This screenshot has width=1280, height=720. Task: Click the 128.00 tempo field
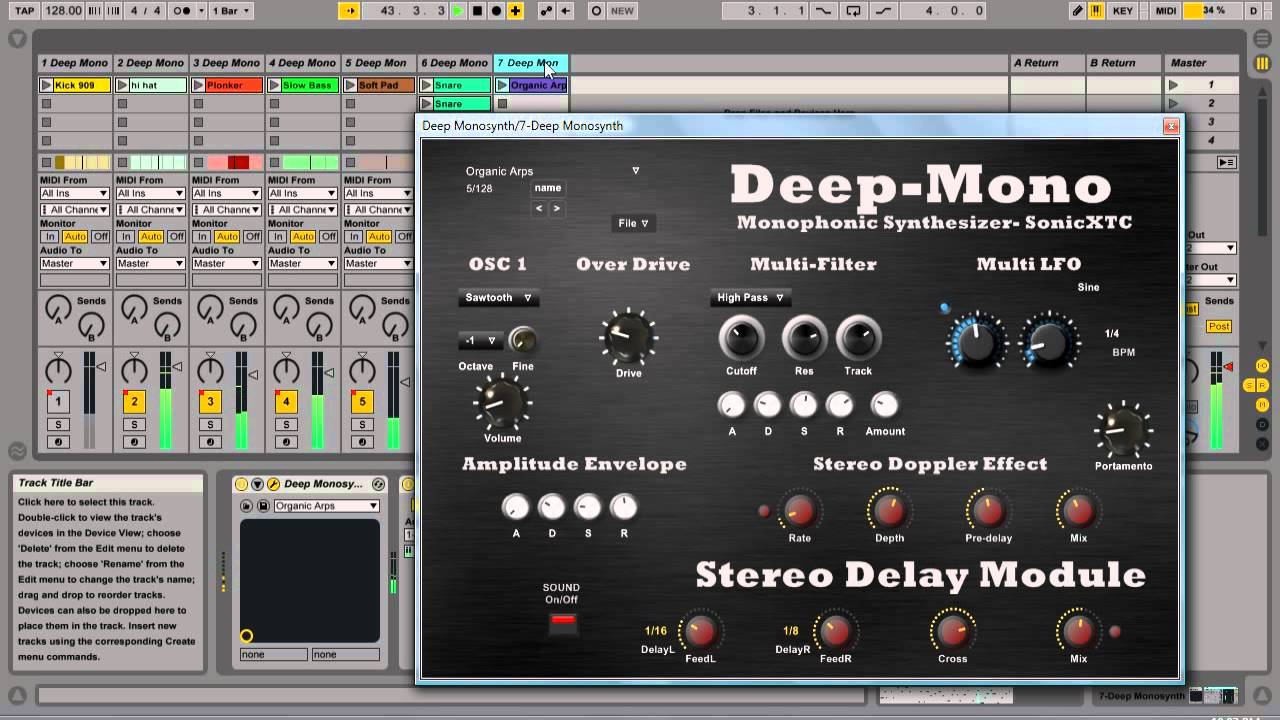pos(63,11)
